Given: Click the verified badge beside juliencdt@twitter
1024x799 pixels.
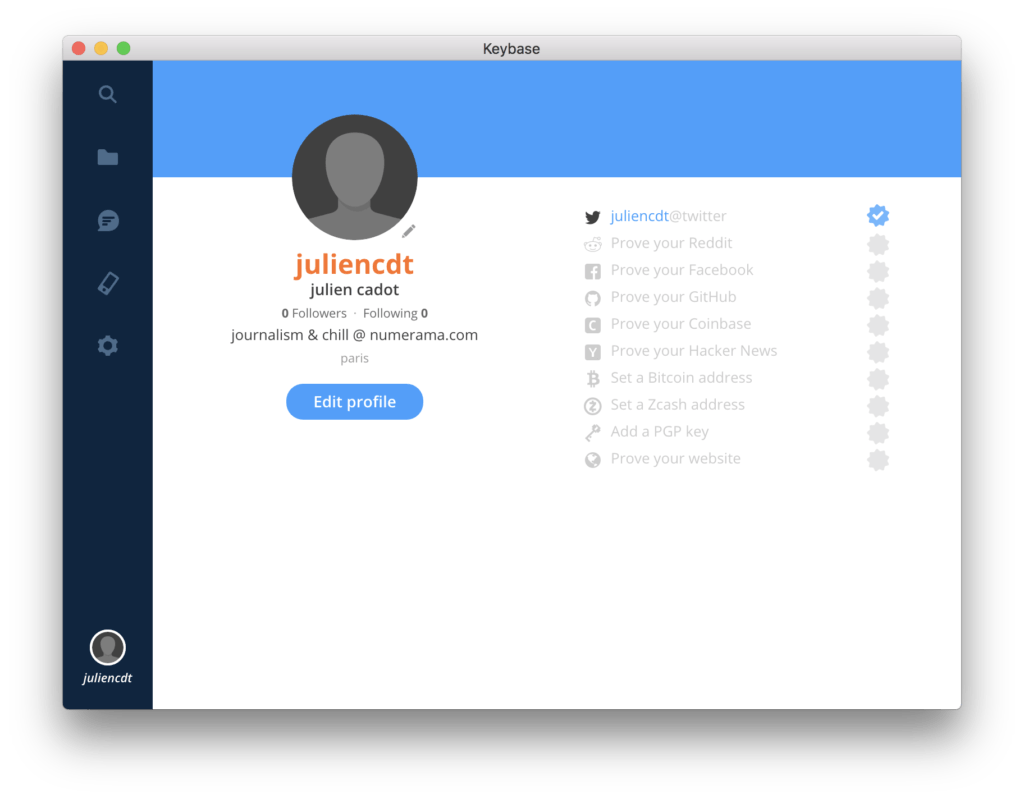Looking at the screenshot, I should pyautogui.click(x=878, y=214).
